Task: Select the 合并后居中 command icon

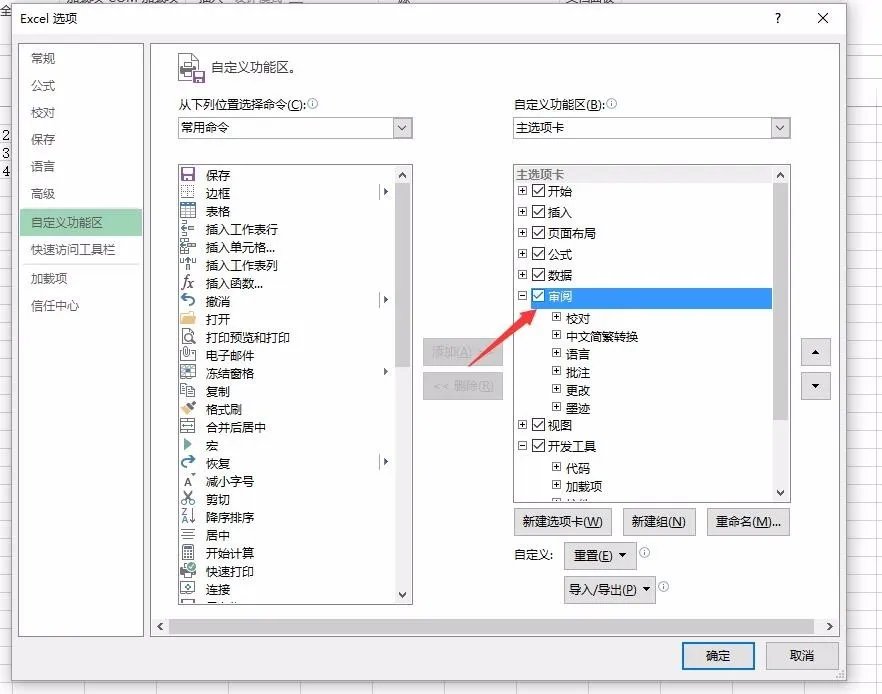Action: 190,427
